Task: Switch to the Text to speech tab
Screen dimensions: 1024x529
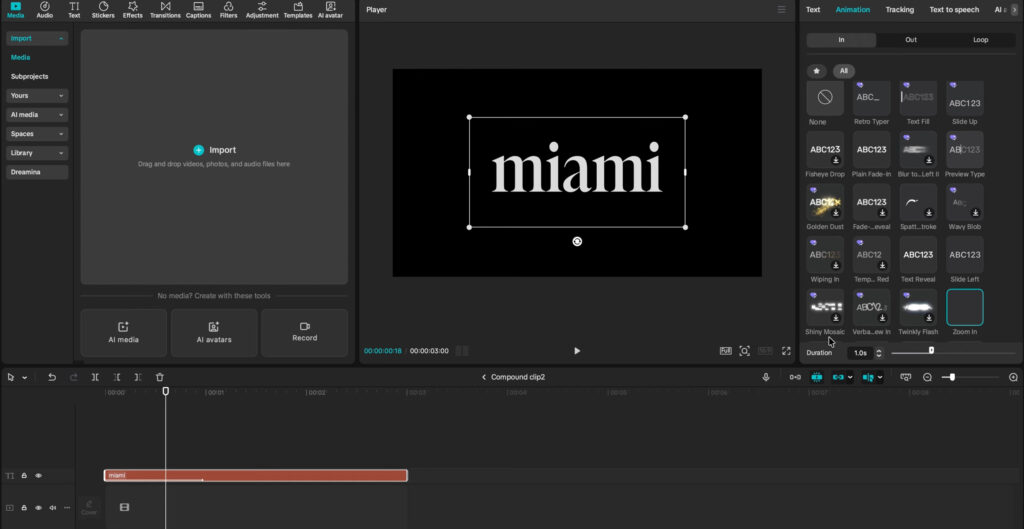Action: [x=954, y=10]
